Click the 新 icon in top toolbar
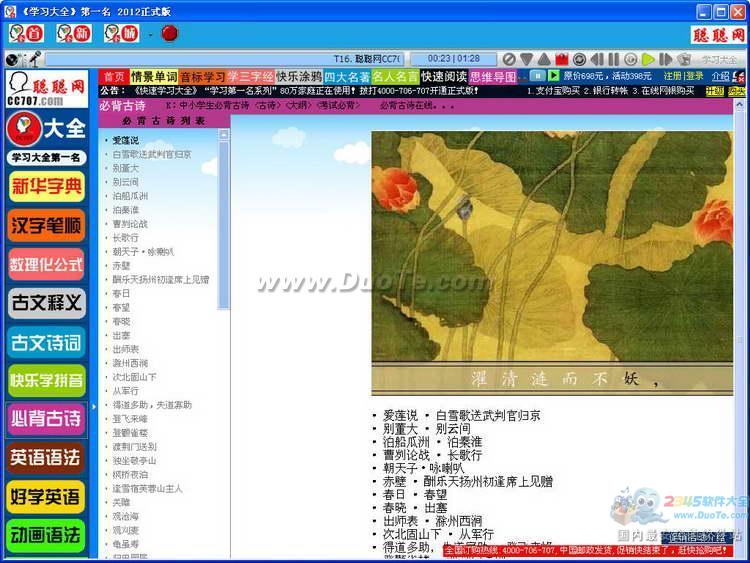 [74, 33]
